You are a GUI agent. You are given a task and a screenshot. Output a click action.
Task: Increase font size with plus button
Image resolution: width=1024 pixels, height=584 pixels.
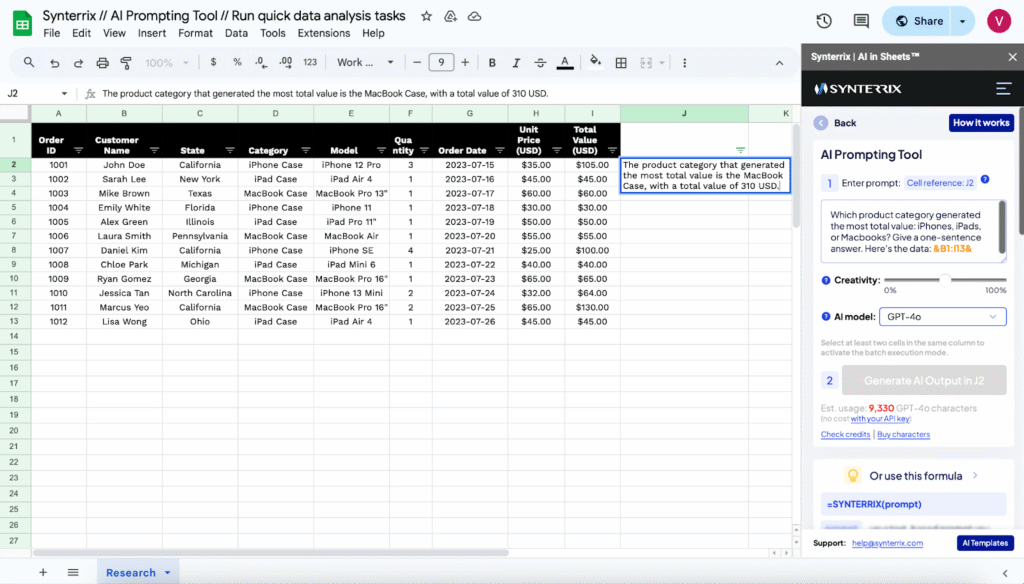(x=465, y=63)
